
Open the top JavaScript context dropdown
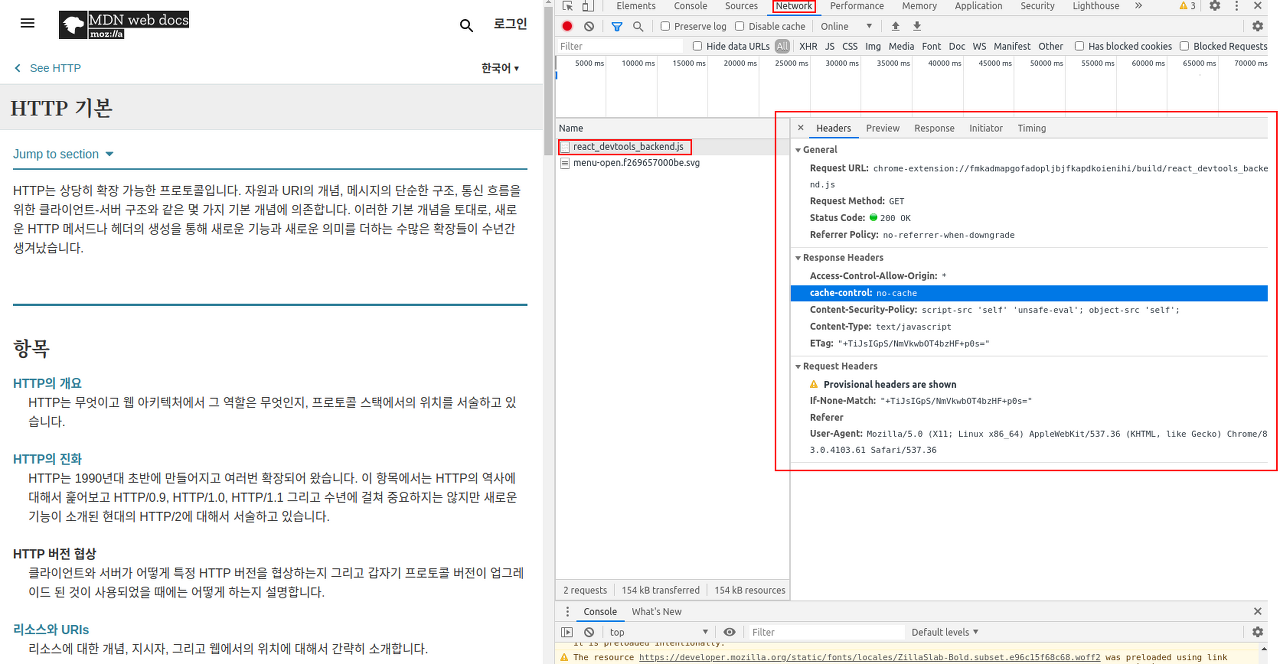660,632
